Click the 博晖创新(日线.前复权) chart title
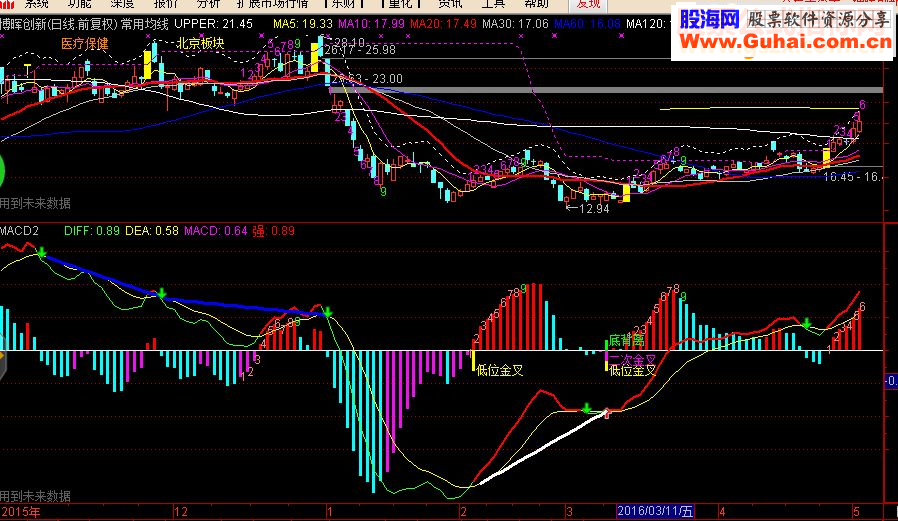The image size is (898, 521). click(x=58, y=24)
